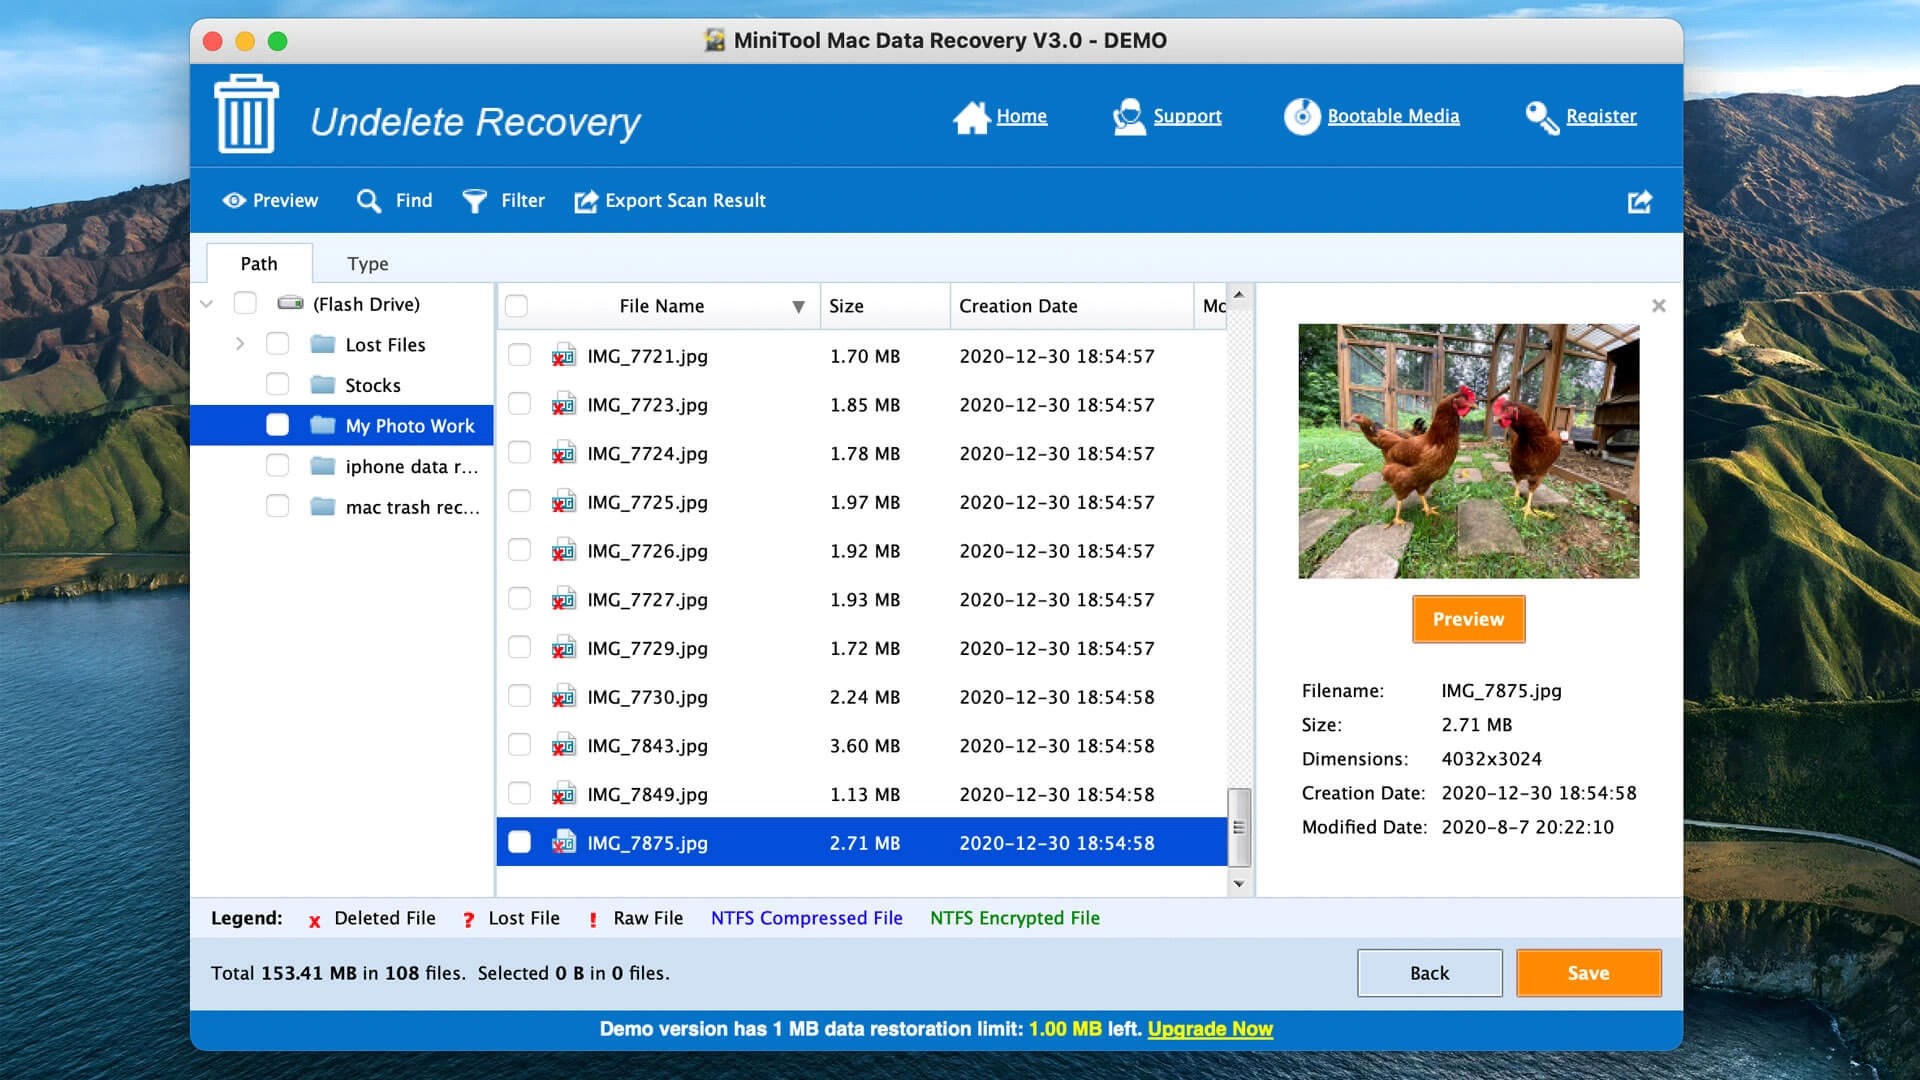
Task: Sort files using the File Name column arrow
Action: point(797,306)
